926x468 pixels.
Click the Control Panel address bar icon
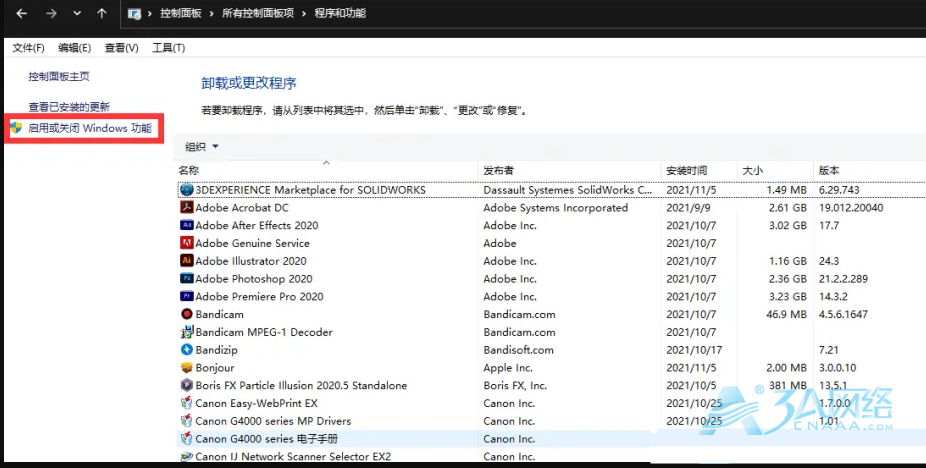point(135,14)
